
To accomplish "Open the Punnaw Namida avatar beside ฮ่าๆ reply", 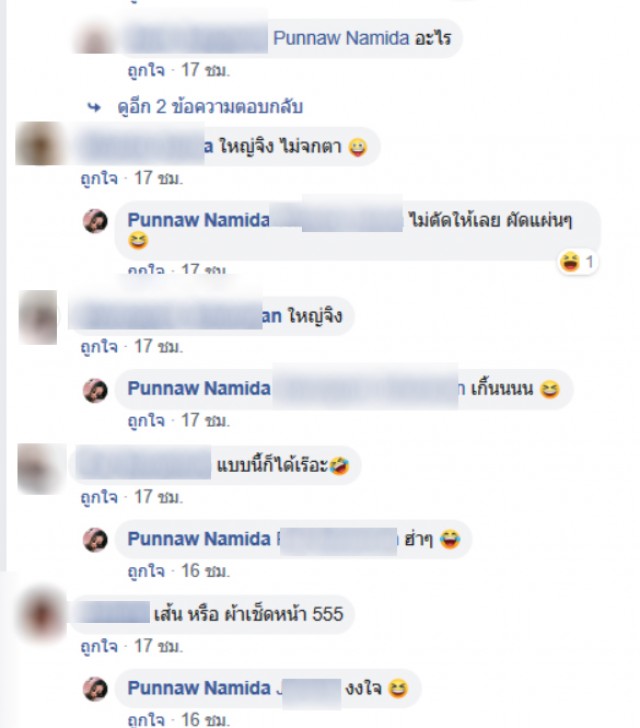I will (95, 540).
